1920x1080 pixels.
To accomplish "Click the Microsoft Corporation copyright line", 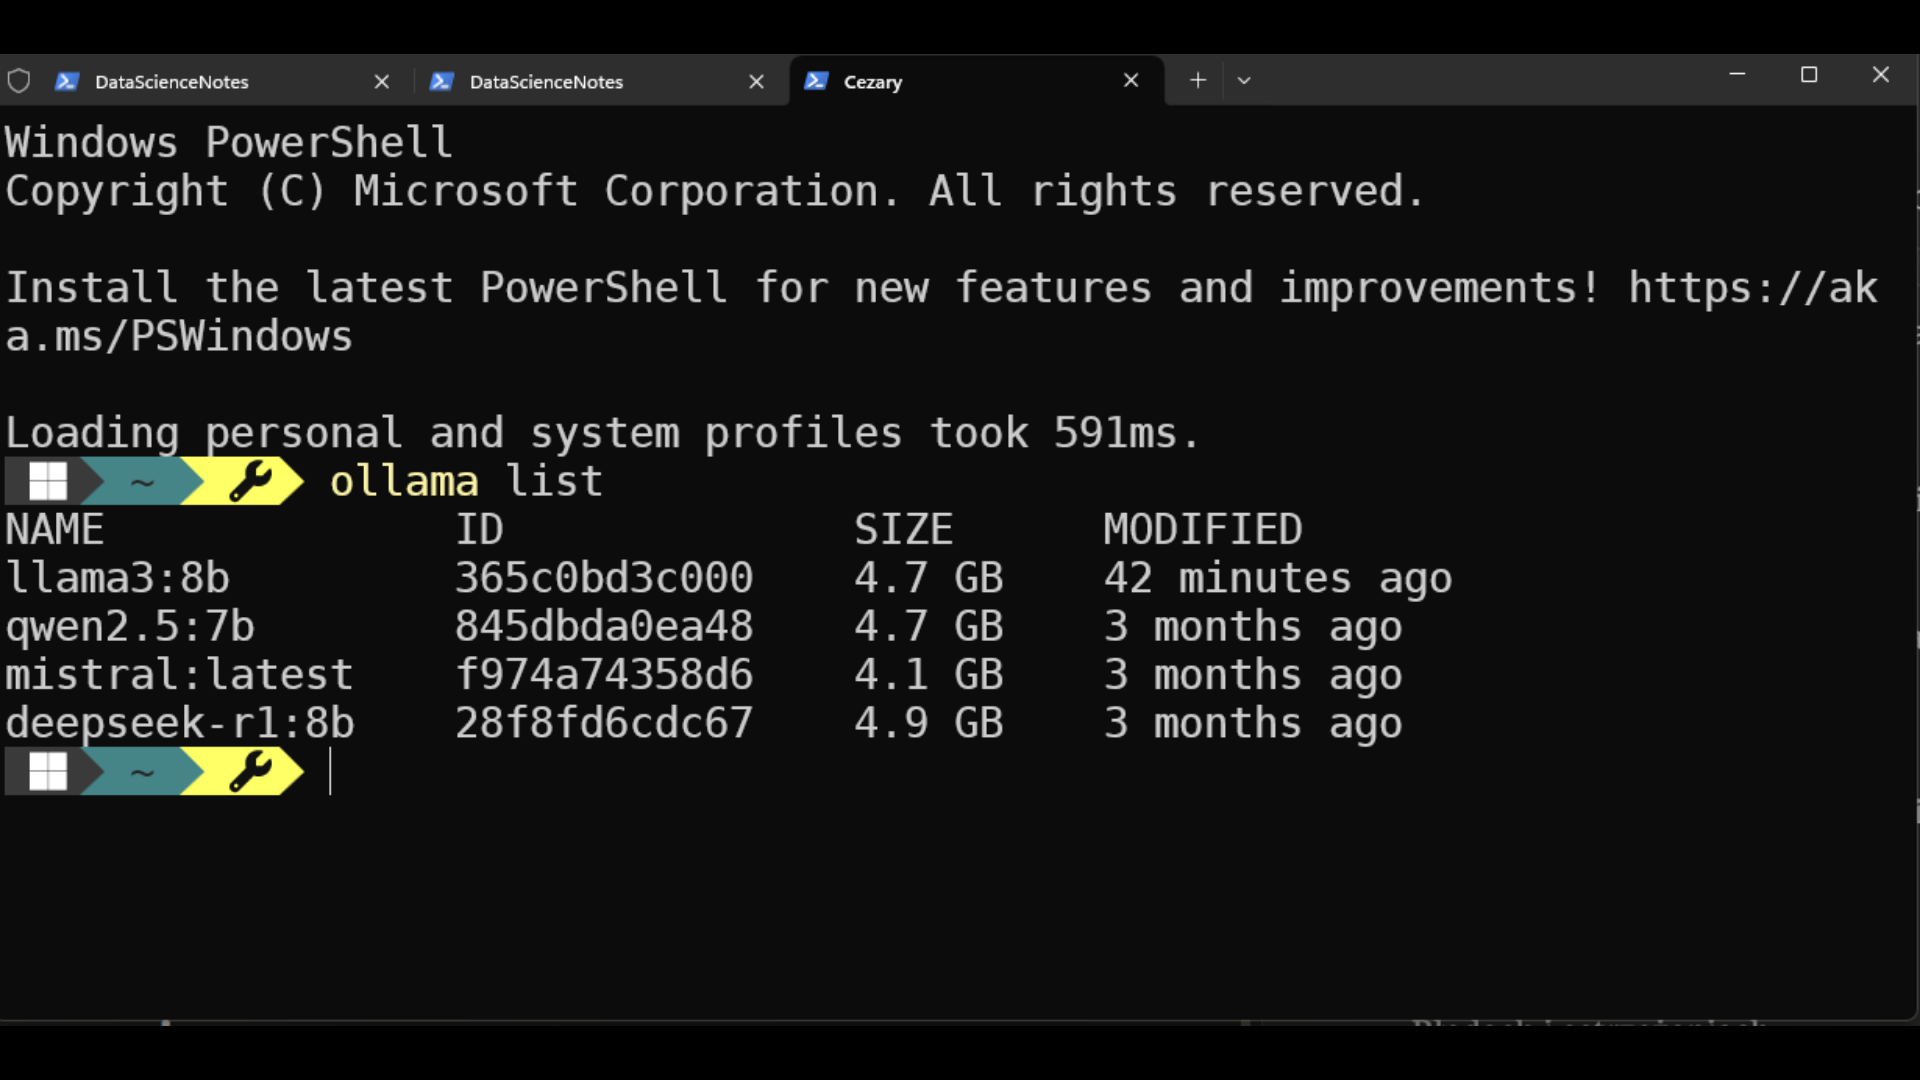I will pyautogui.click(x=715, y=191).
